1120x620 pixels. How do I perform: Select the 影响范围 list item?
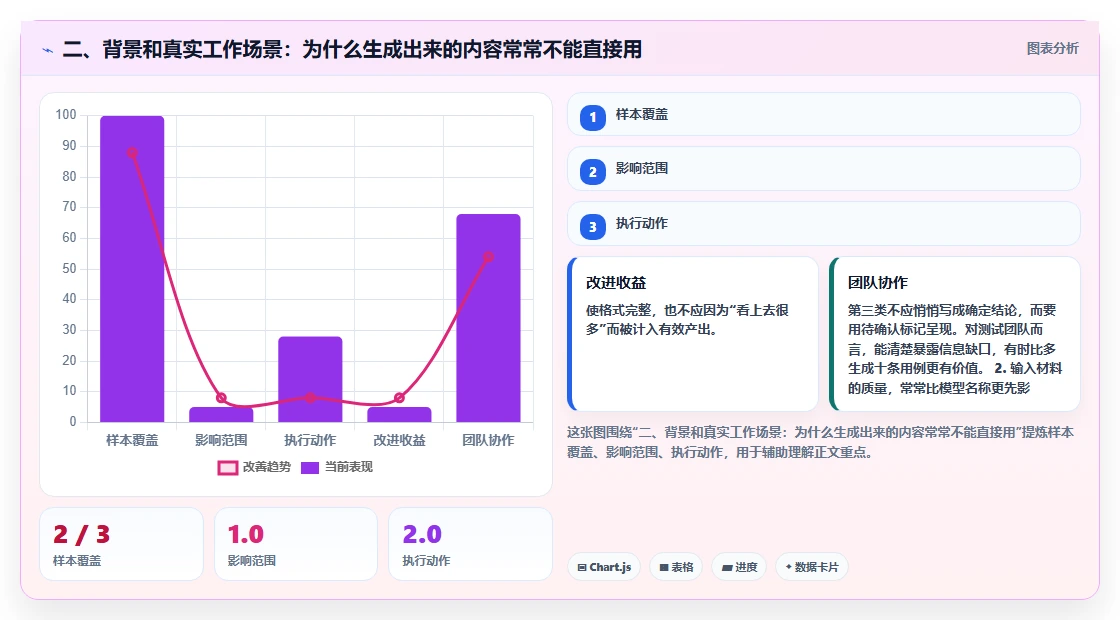tap(824, 169)
